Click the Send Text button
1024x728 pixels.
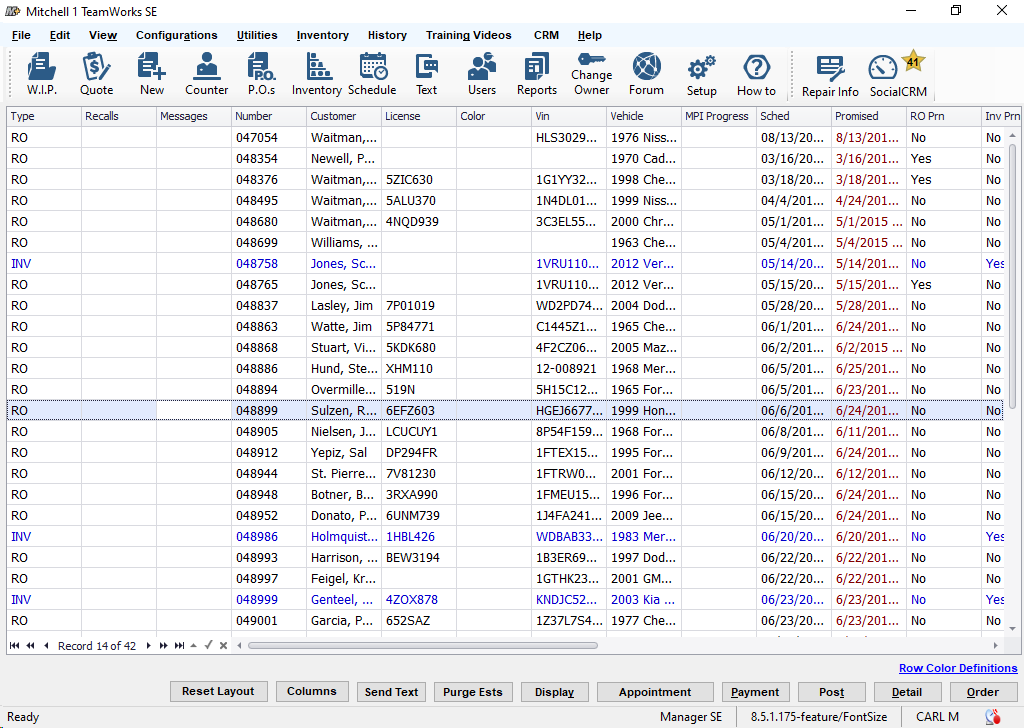click(391, 692)
